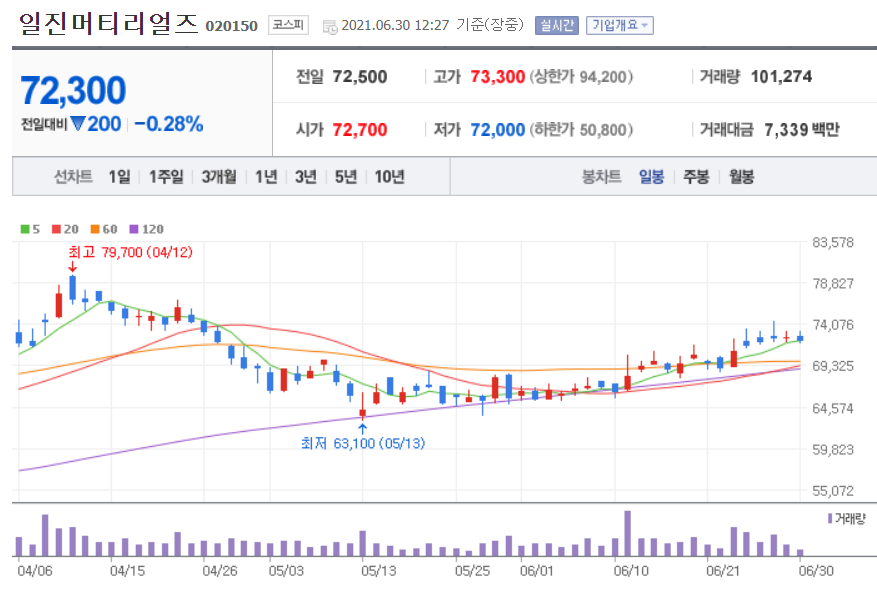Click the 봉차트 label
The height and width of the screenshot is (589, 877).
click(x=601, y=177)
